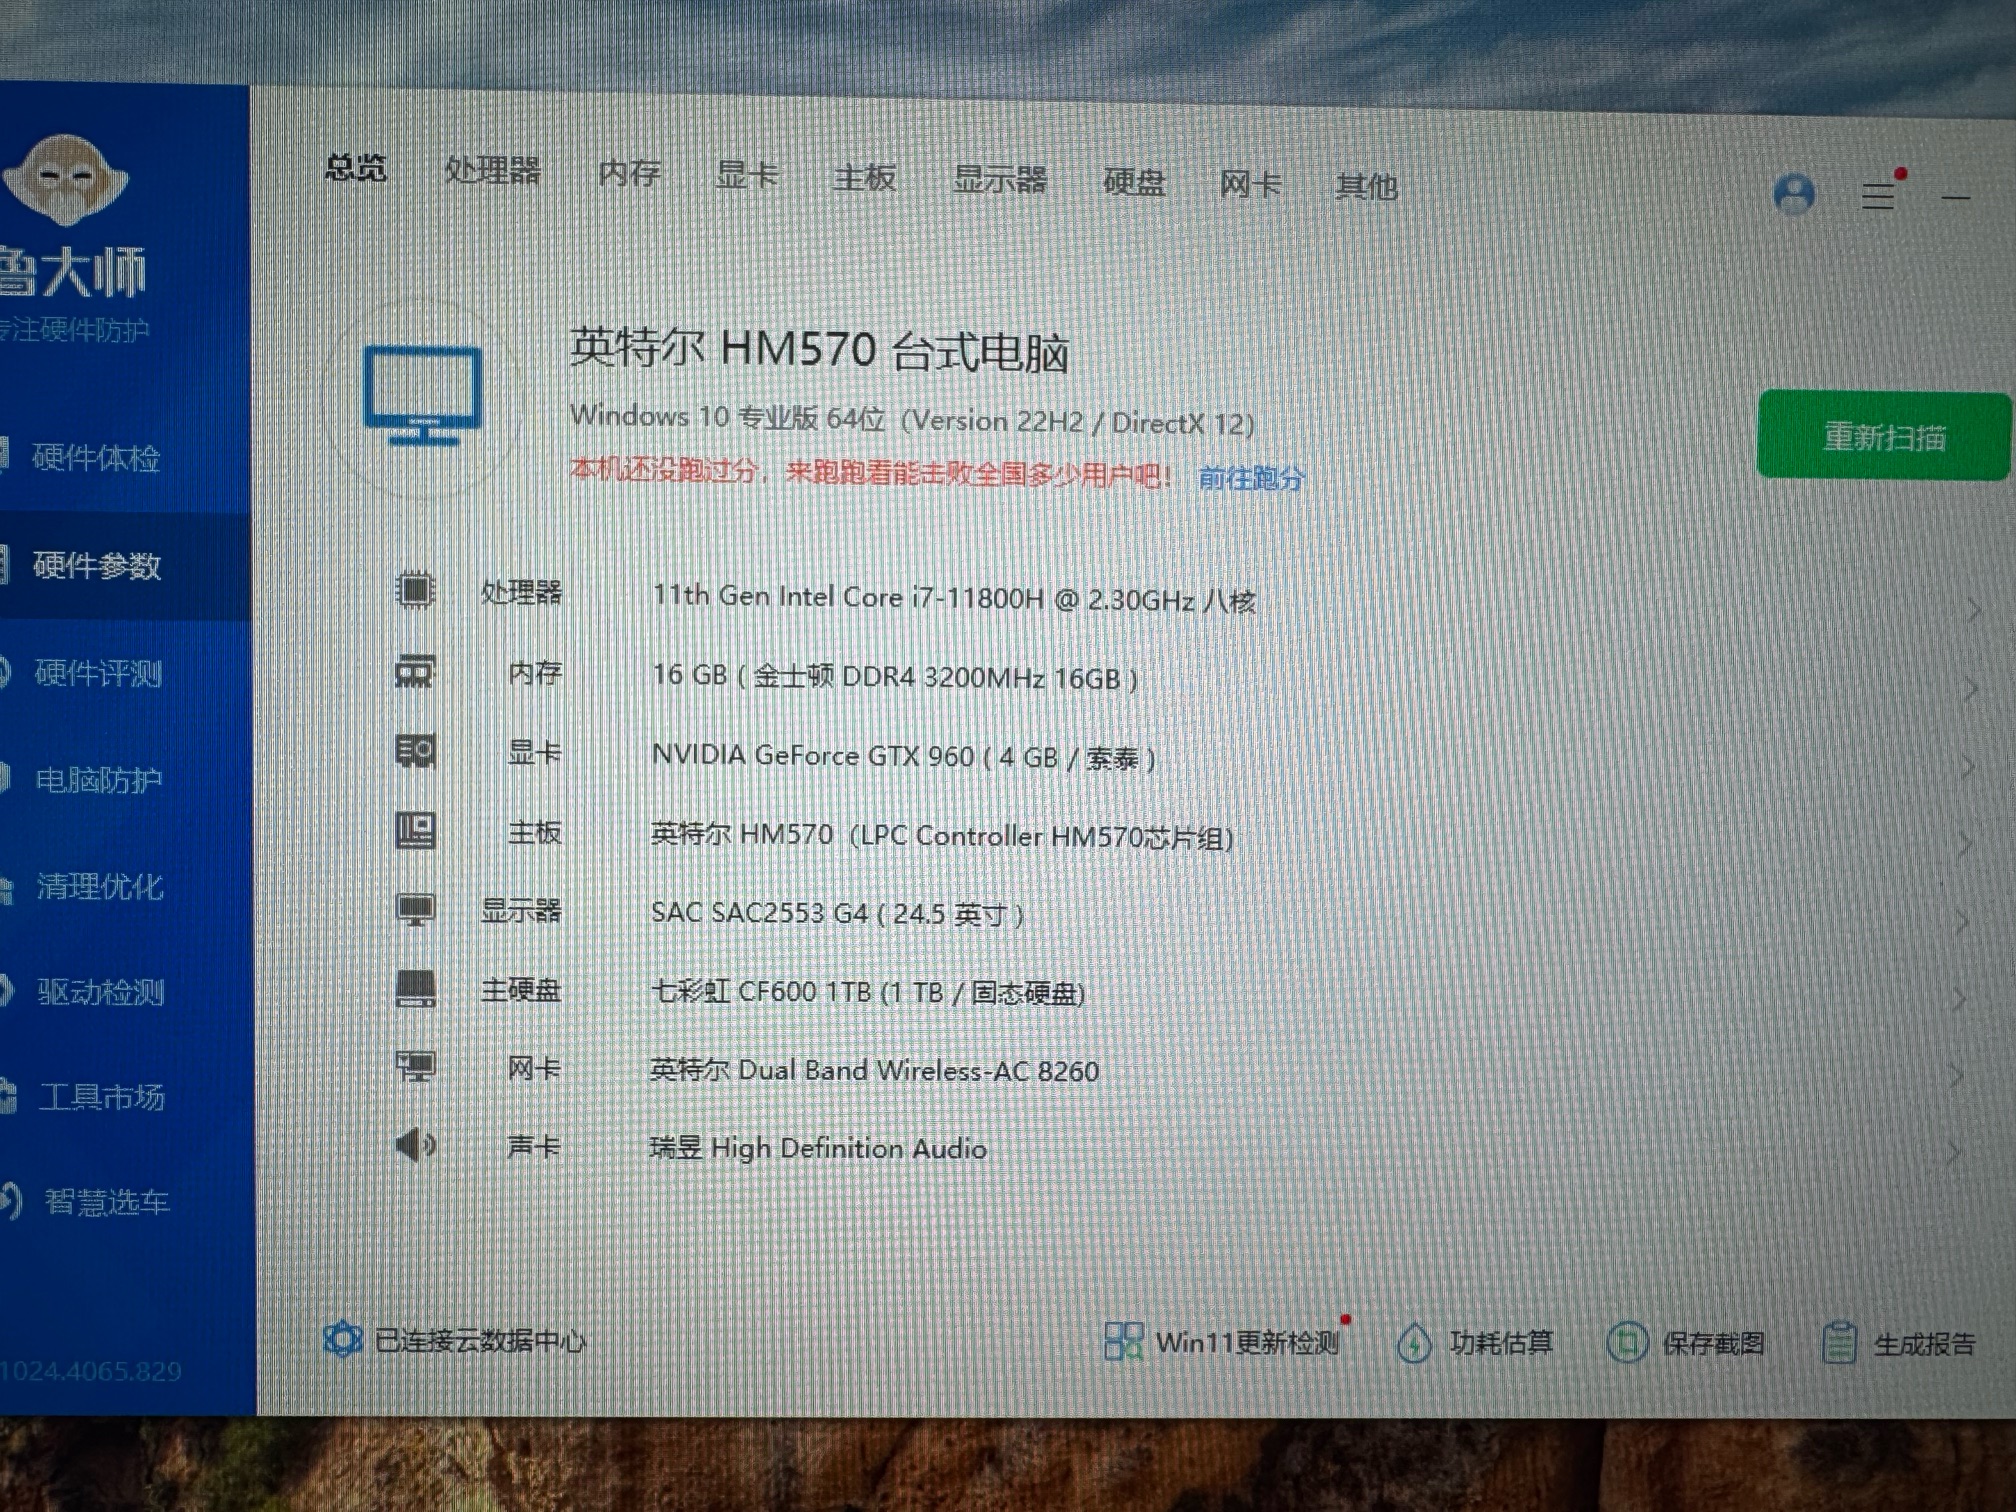The height and width of the screenshot is (1512, 2016).
Task: Click the 功耗估算 lightning drop icon
Action: [1413, 1343]
